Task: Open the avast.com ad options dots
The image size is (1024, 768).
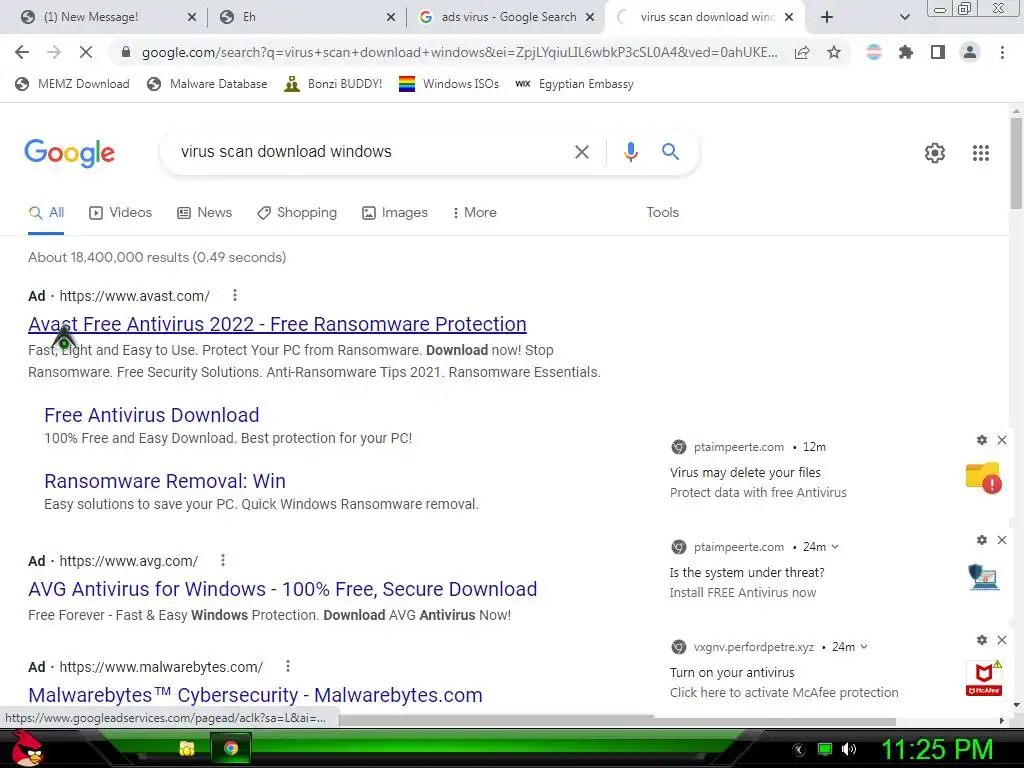Action: (234, 295)
